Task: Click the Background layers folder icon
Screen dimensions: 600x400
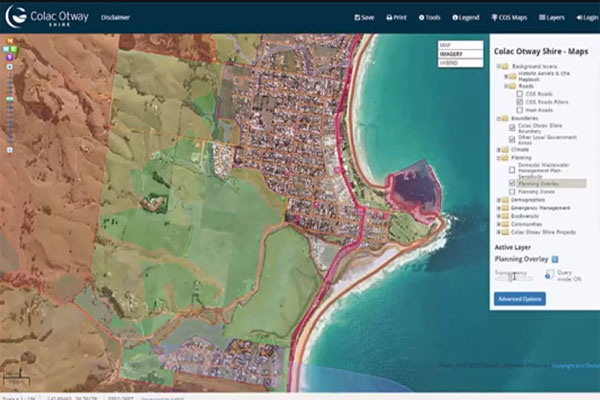Action: [x=505, y=66]
